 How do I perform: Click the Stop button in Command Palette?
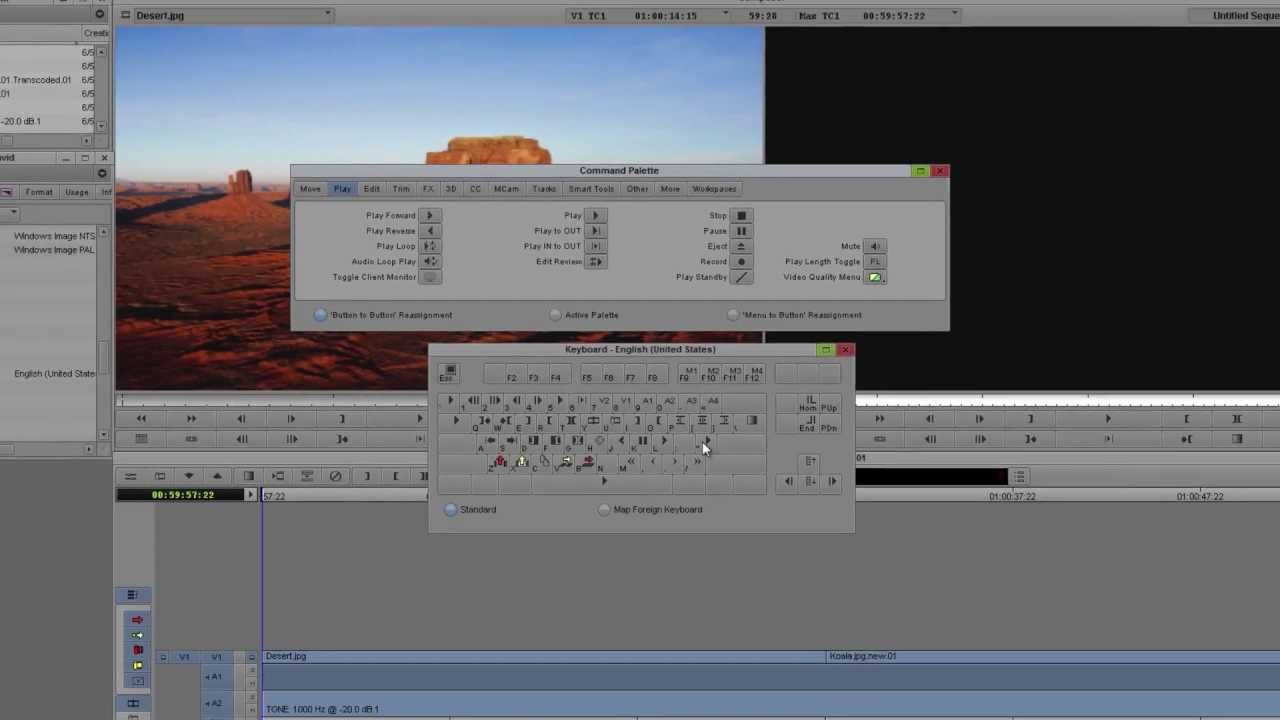coord(741,215)
